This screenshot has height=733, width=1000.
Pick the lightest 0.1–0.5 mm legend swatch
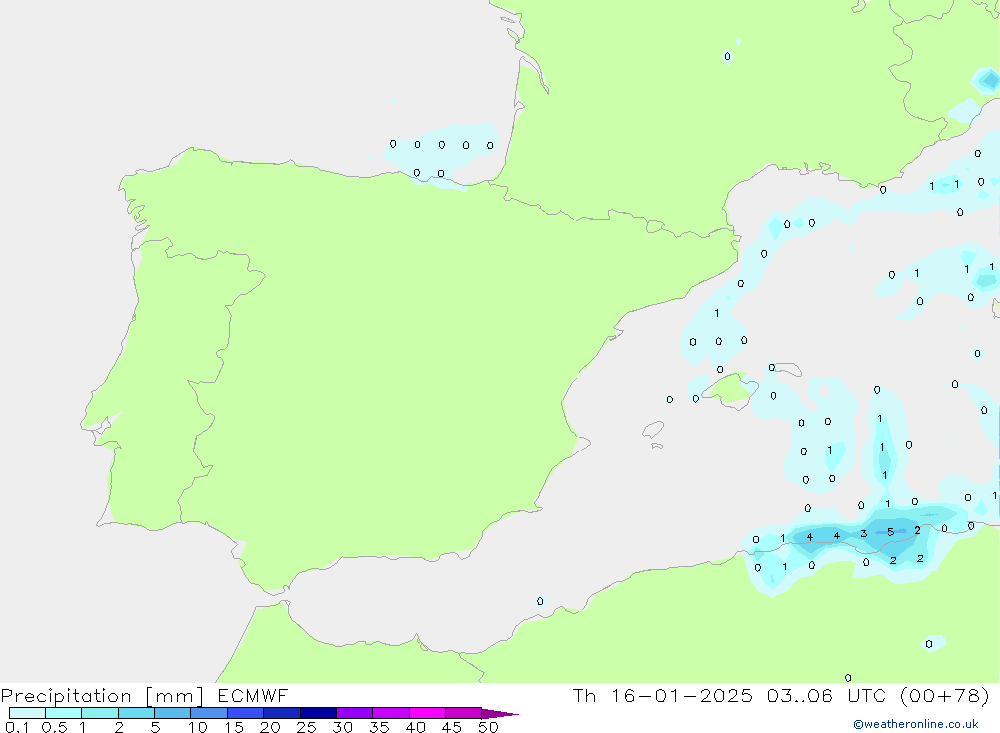pyautogui.click(x=27, y=713)
